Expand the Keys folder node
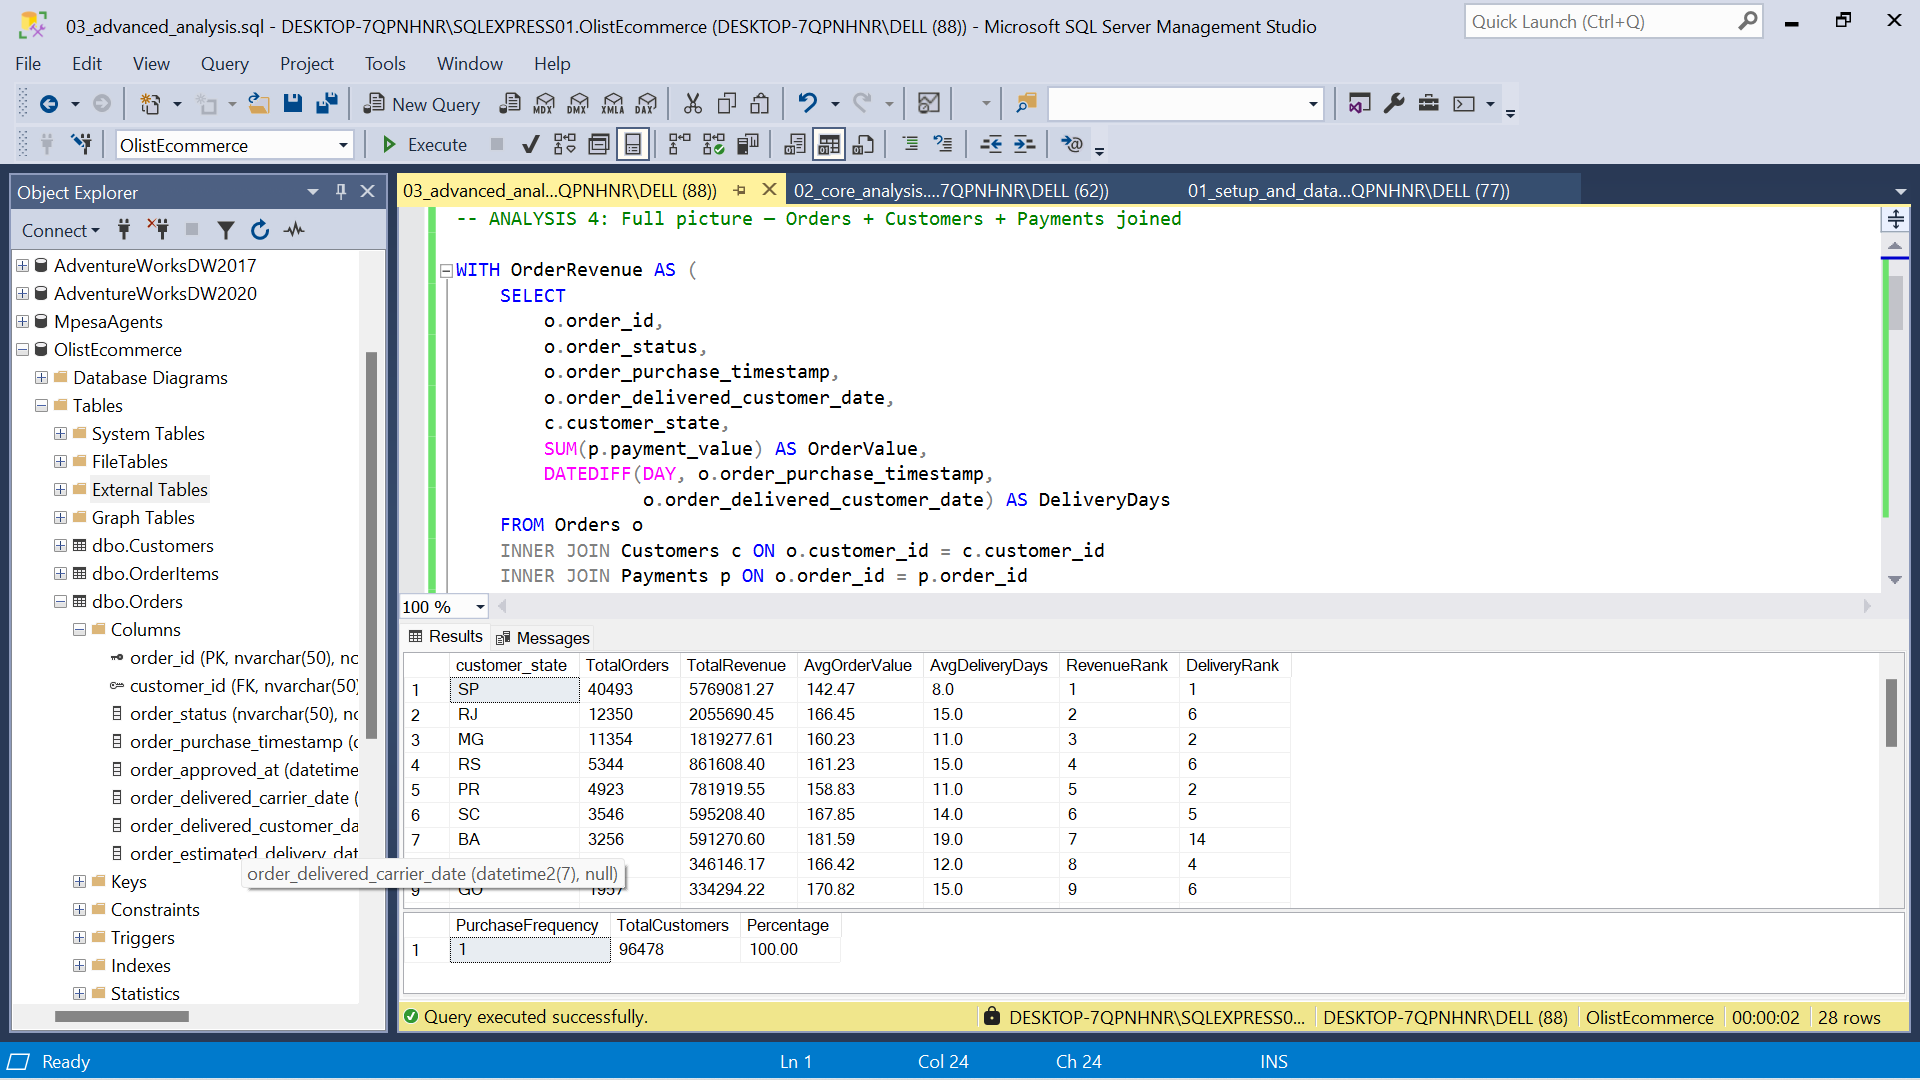Screen dimensions: 1920x1080 point(79,882)
